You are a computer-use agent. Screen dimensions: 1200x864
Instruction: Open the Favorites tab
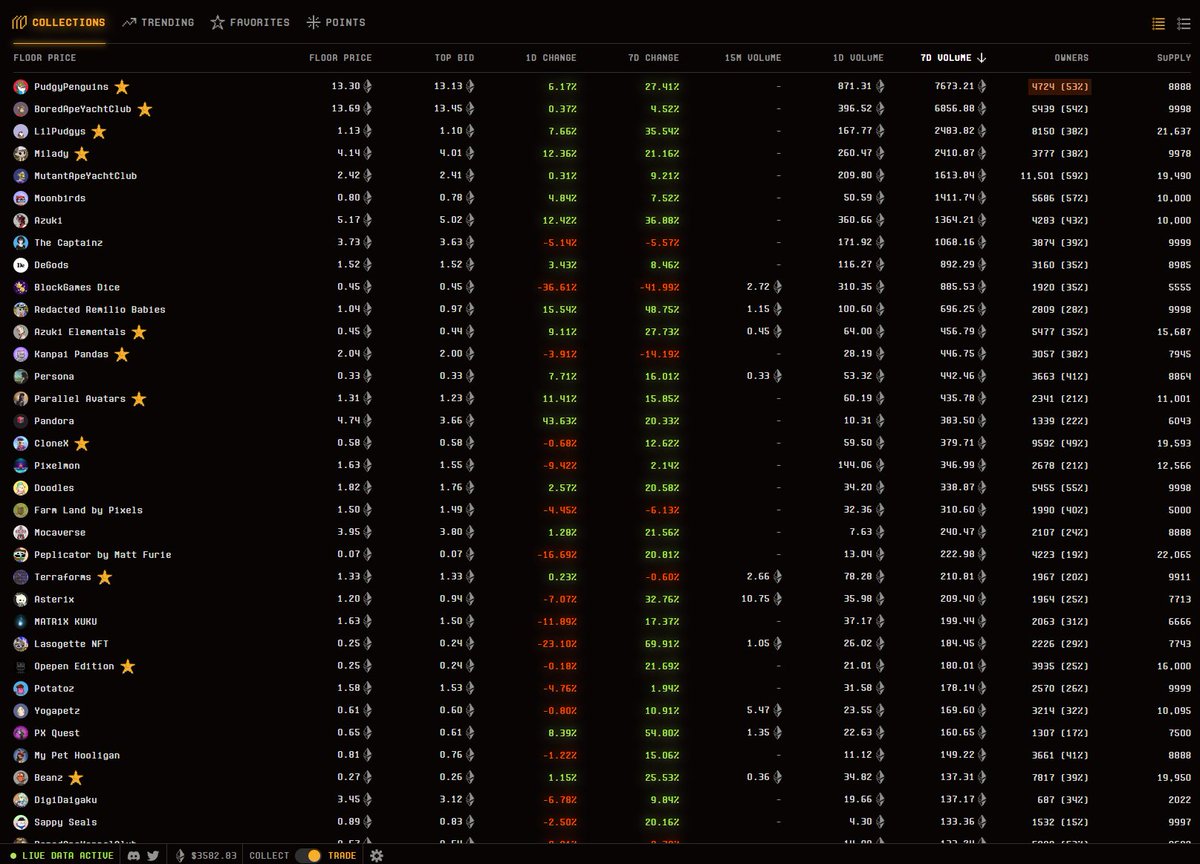click(x=250, y=22)
